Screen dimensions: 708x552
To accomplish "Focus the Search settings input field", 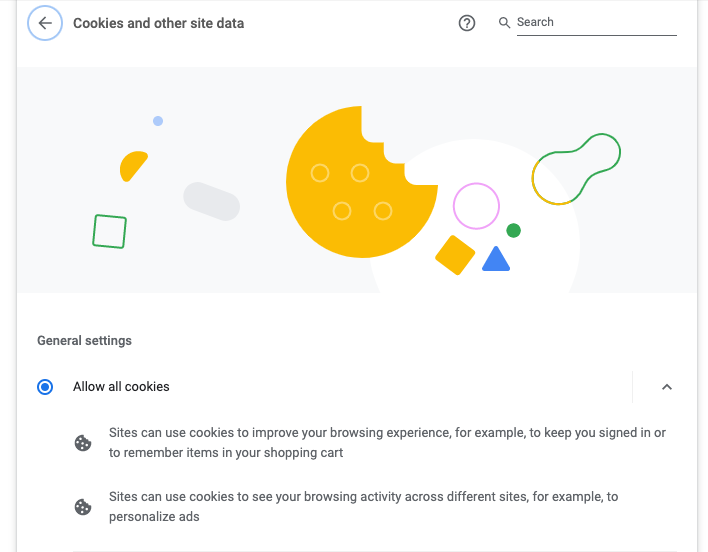I will point(596,22).
